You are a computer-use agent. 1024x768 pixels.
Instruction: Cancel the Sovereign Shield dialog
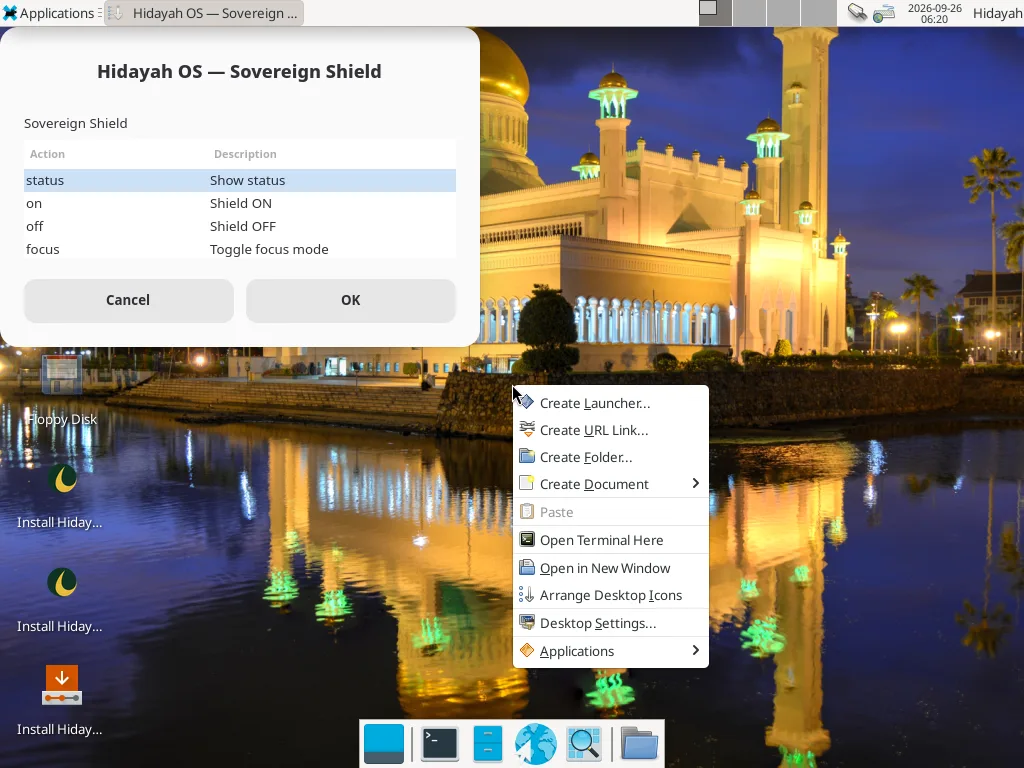pyautogui.click(x=129, y=300)
